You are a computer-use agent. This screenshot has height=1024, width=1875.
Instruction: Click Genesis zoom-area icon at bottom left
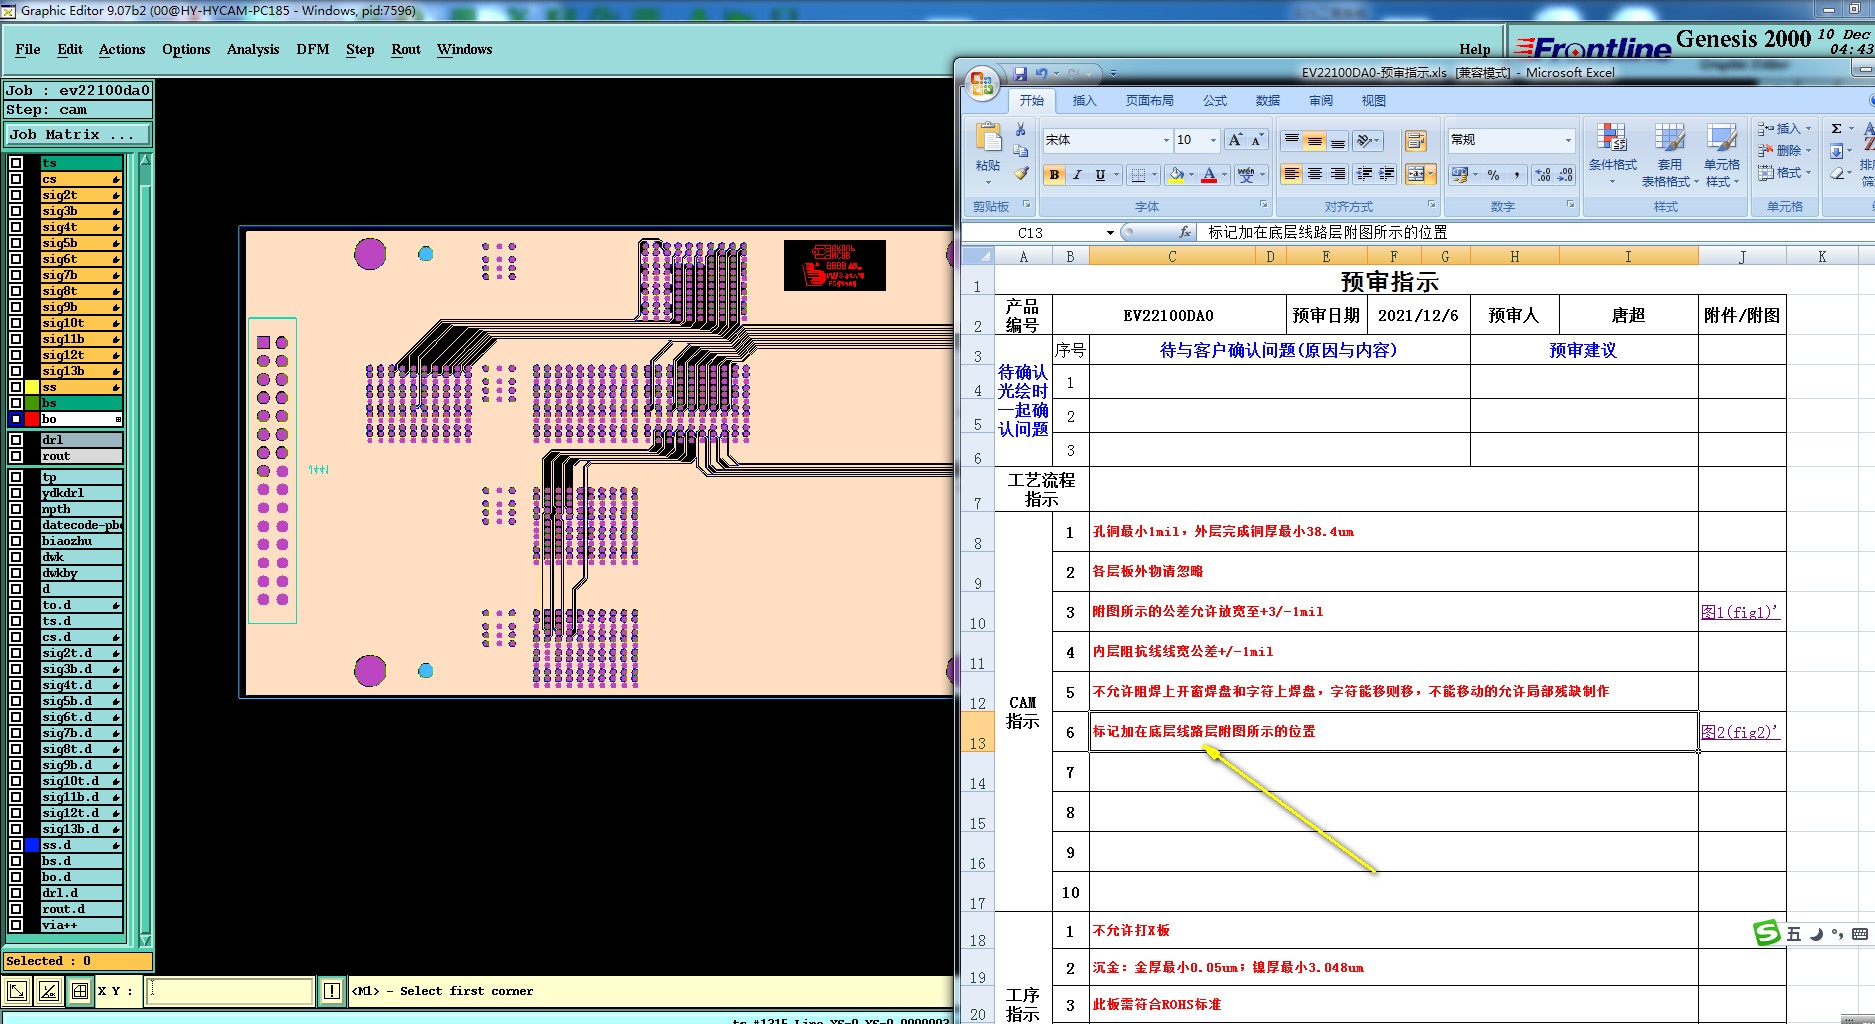(17, 991)
